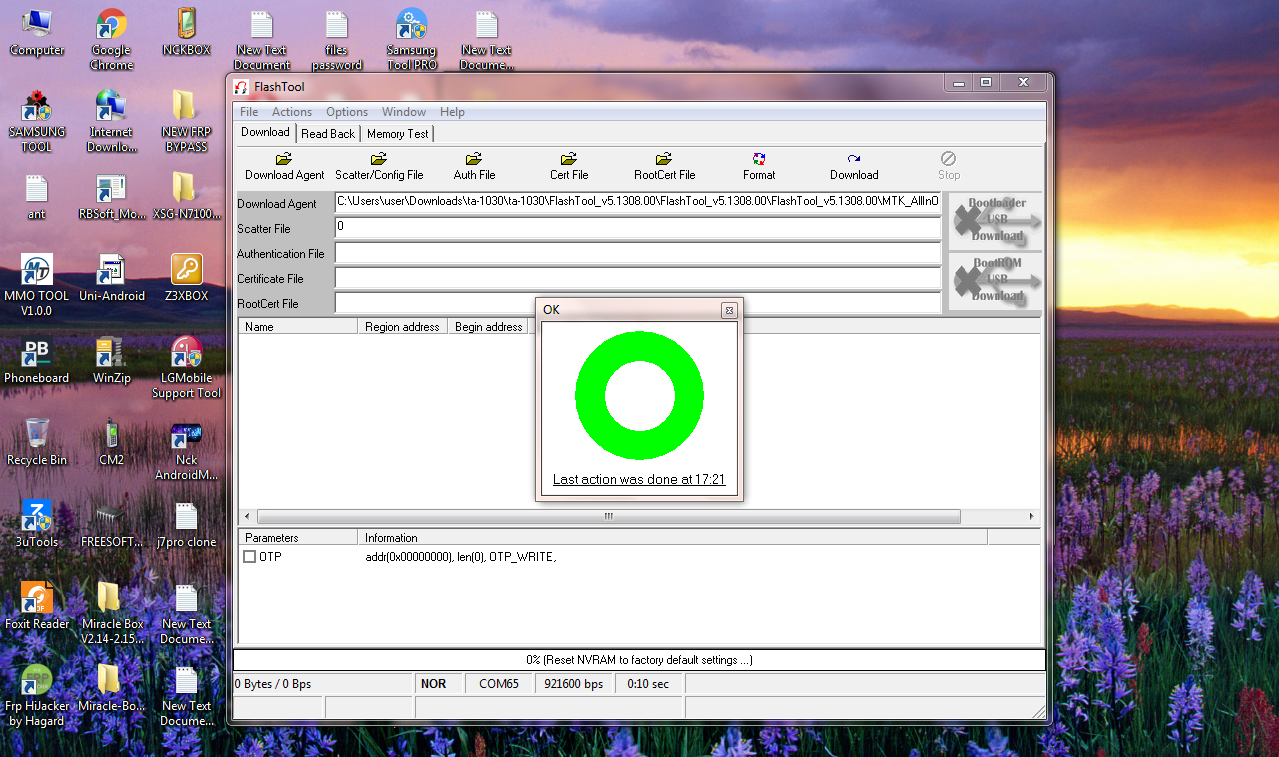Open j7pro clone text file

186,524
